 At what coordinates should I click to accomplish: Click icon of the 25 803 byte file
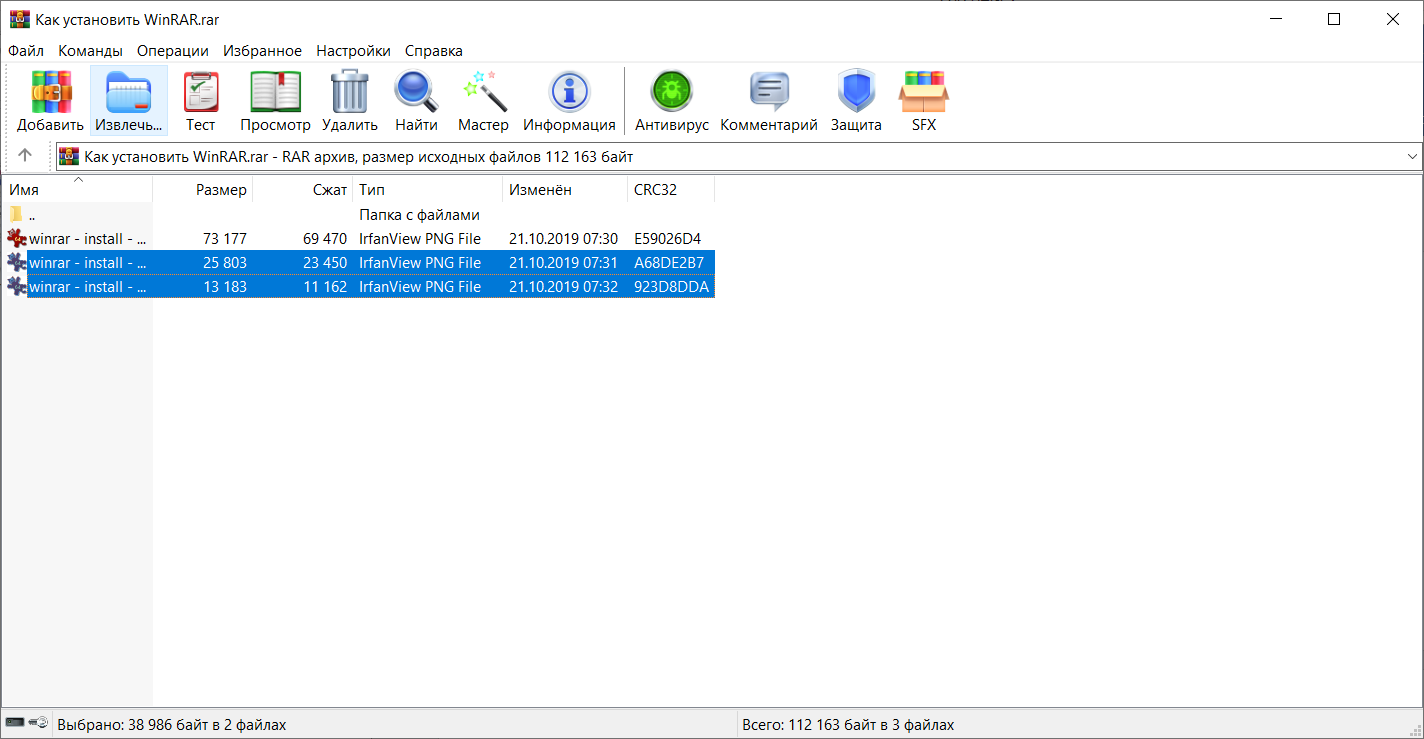coord(16,263)
